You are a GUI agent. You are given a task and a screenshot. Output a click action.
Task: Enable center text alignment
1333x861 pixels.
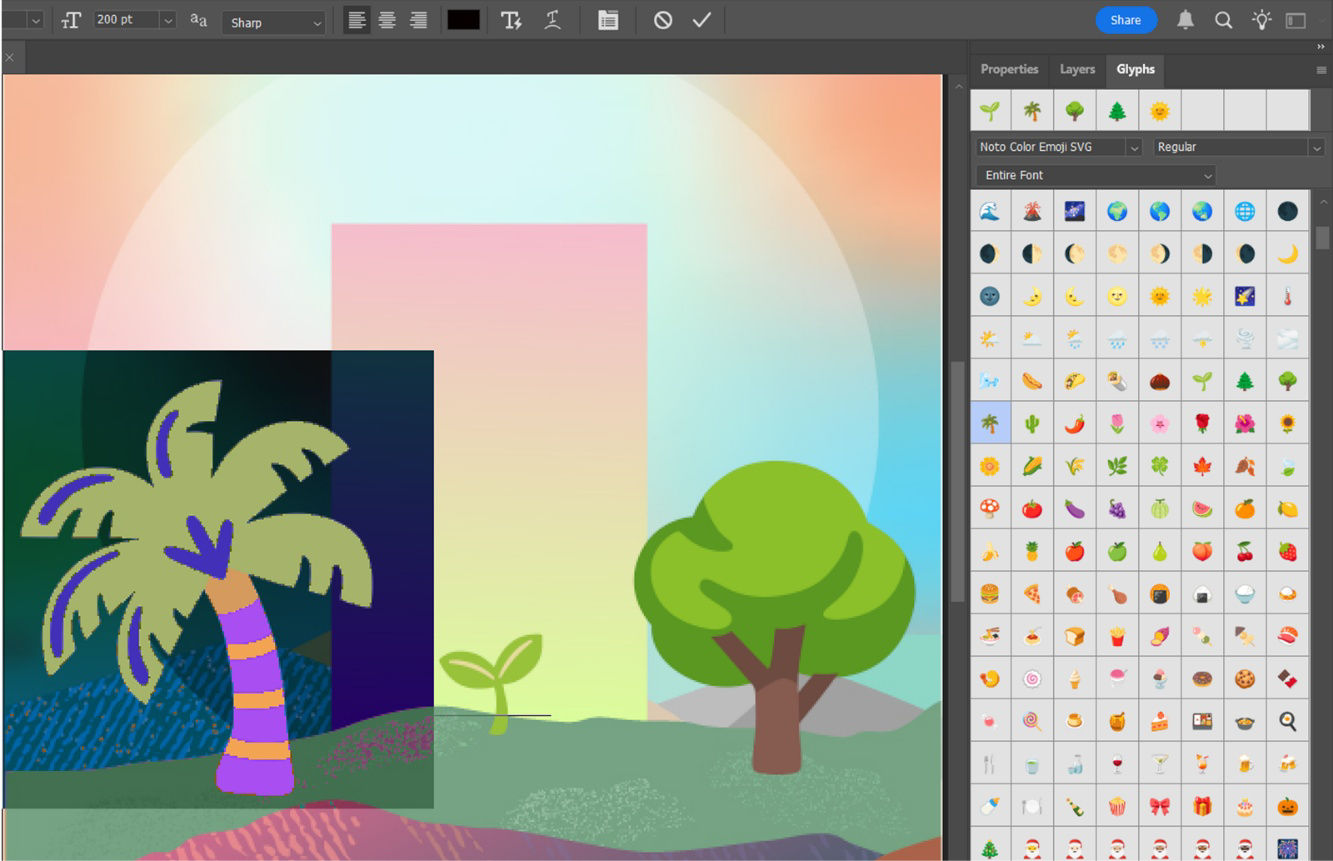tap(386, 19)
